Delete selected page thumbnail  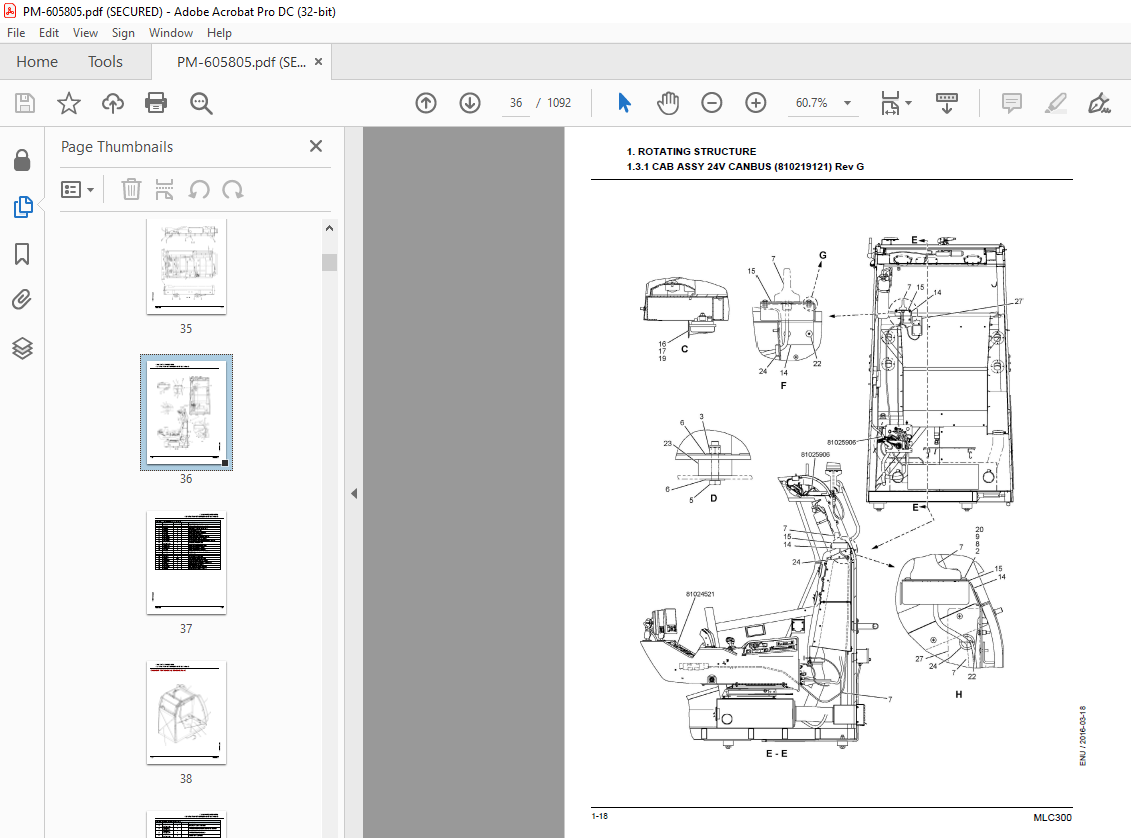coord(131,190)
